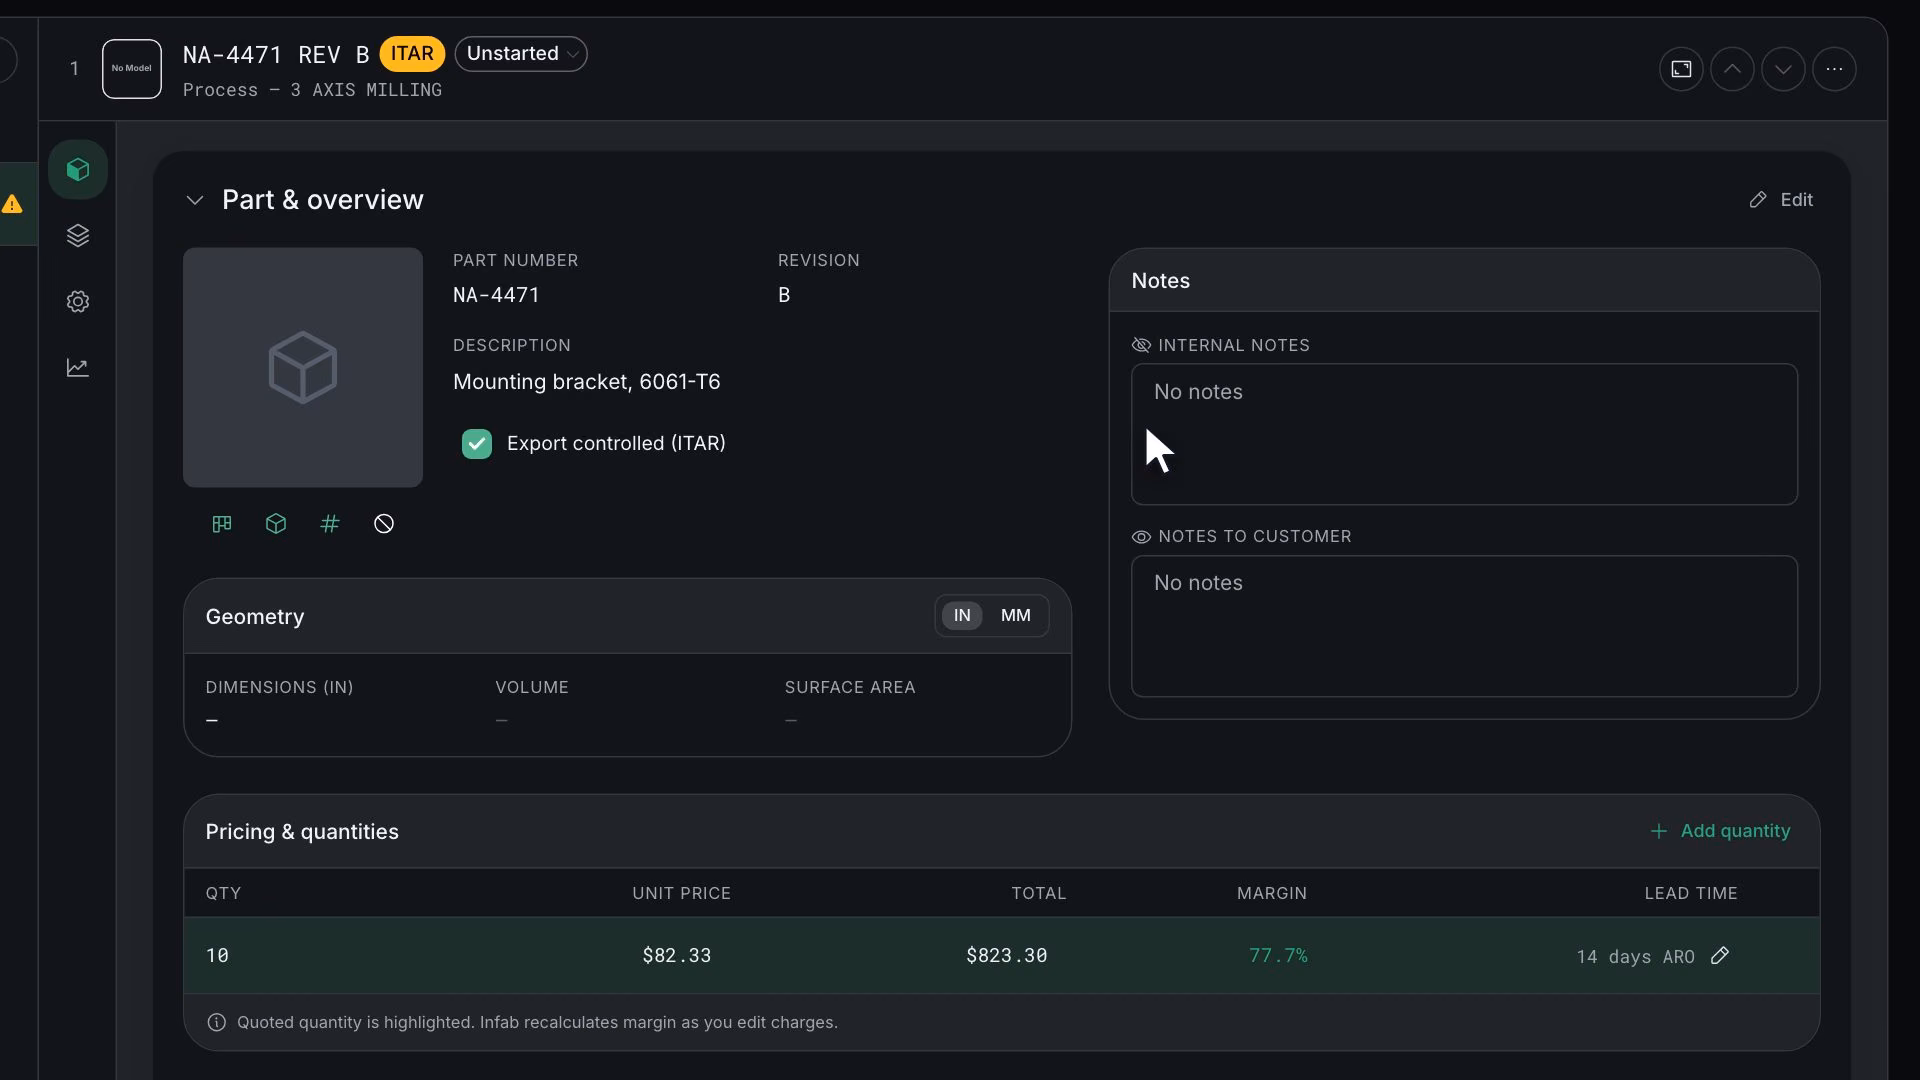Click the ITAR badge in header
The image size is (1920, 1080).
412,54
